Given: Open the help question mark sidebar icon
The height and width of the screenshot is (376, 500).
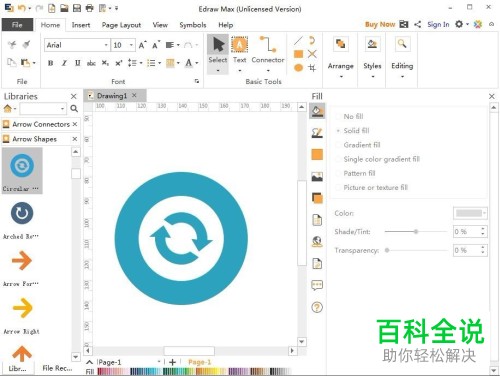Looking at the screenshot, I should [317, 307].
